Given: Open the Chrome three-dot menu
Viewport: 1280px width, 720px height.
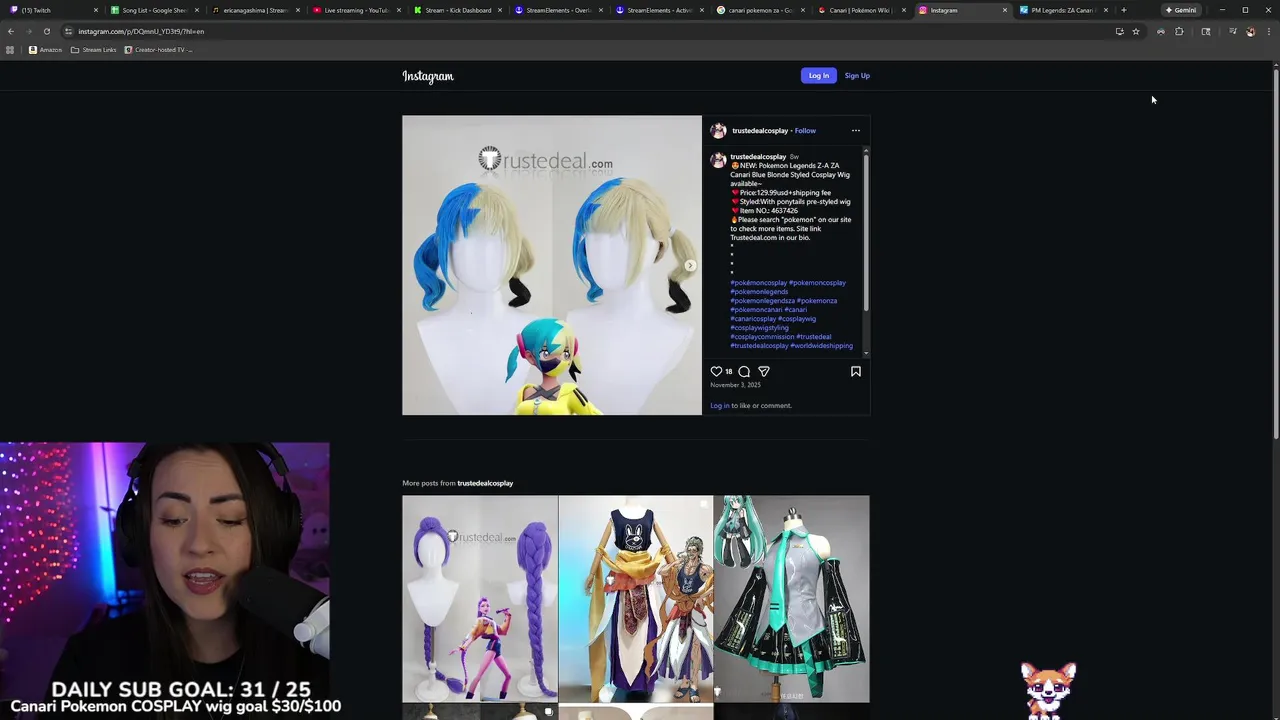Looking at the screenshot, I should (1268, 31).
